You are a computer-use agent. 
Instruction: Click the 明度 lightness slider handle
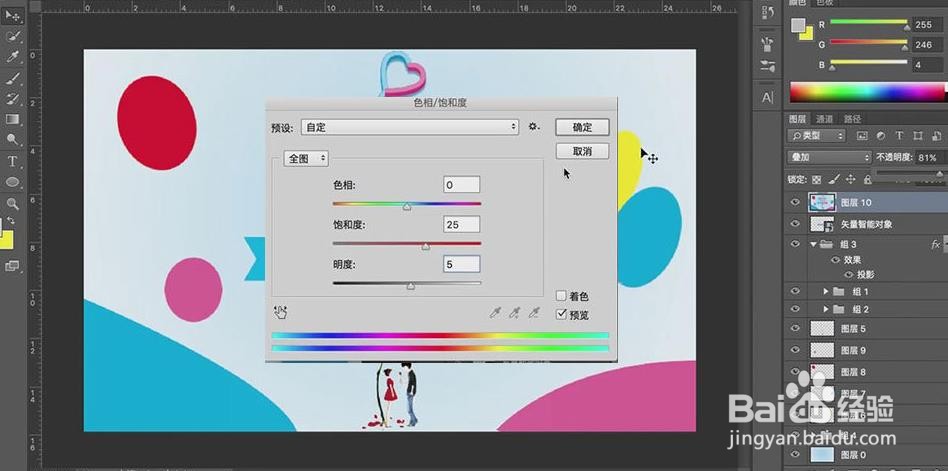[x=411, y=286]
